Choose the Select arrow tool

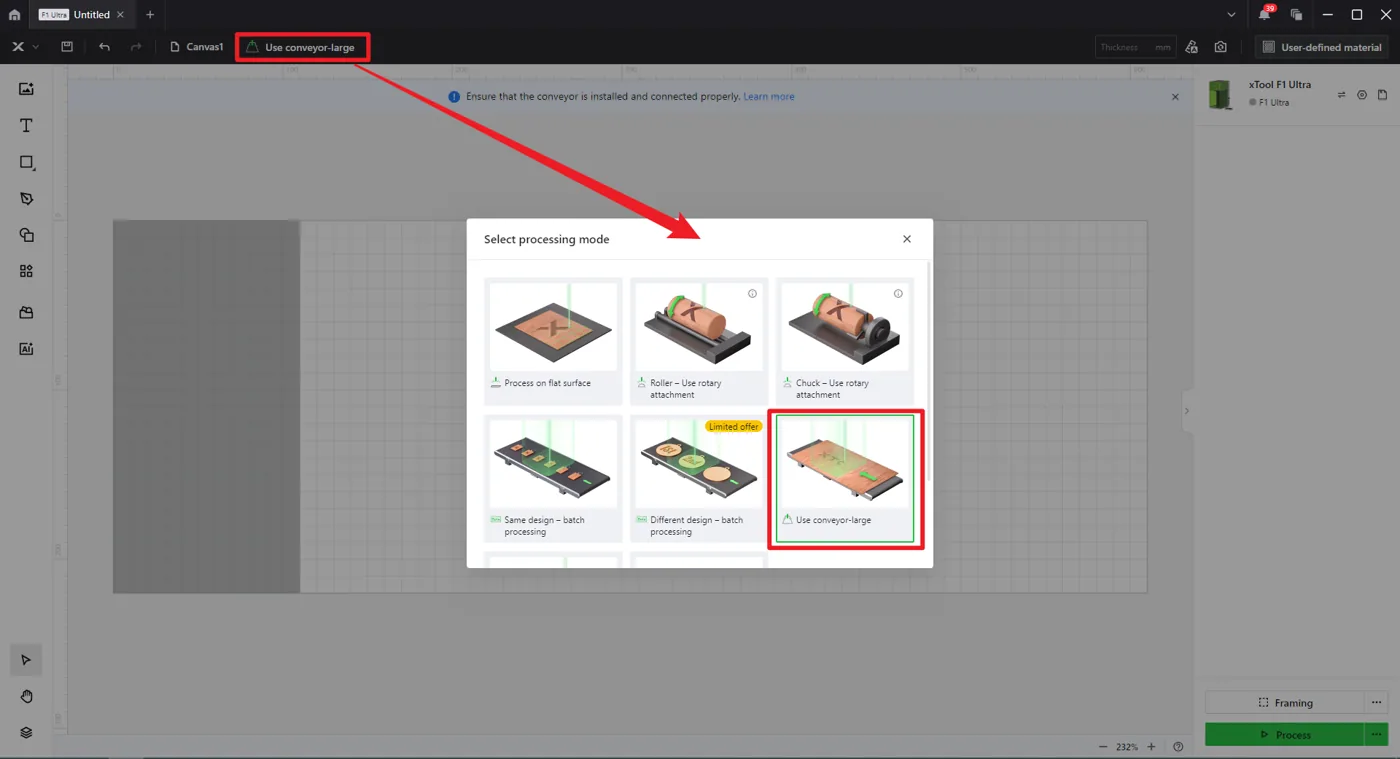[26, 660]
